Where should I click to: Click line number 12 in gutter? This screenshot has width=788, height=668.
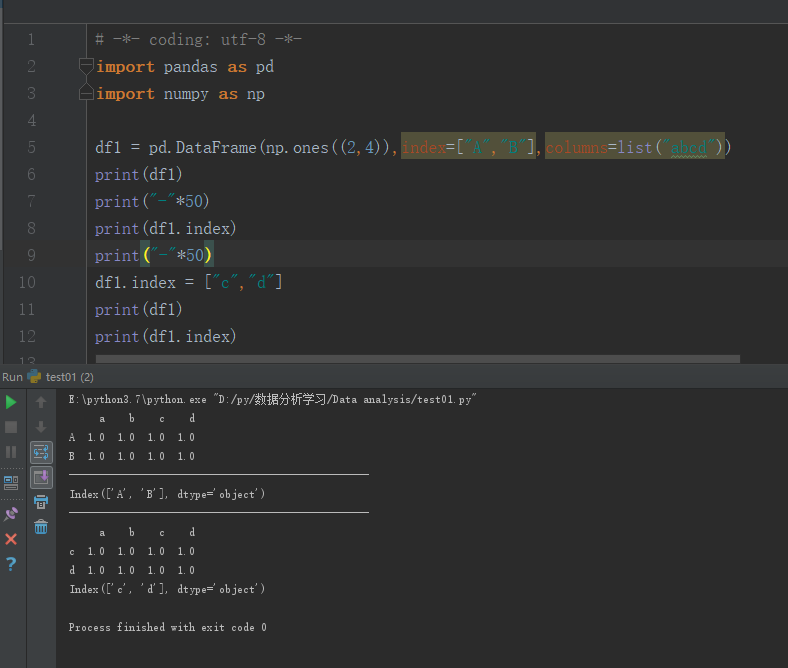click(x=27, y=336)
